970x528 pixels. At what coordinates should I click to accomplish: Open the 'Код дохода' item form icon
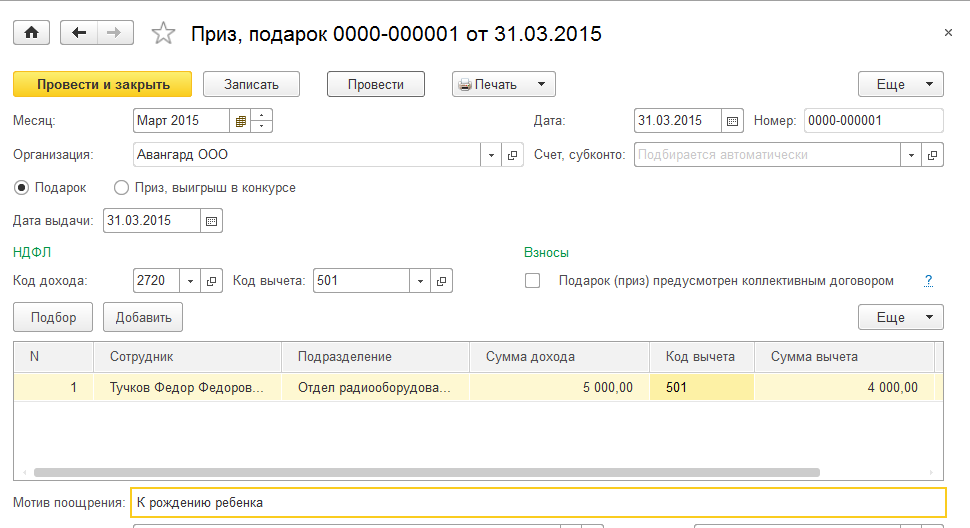(212, 281)
